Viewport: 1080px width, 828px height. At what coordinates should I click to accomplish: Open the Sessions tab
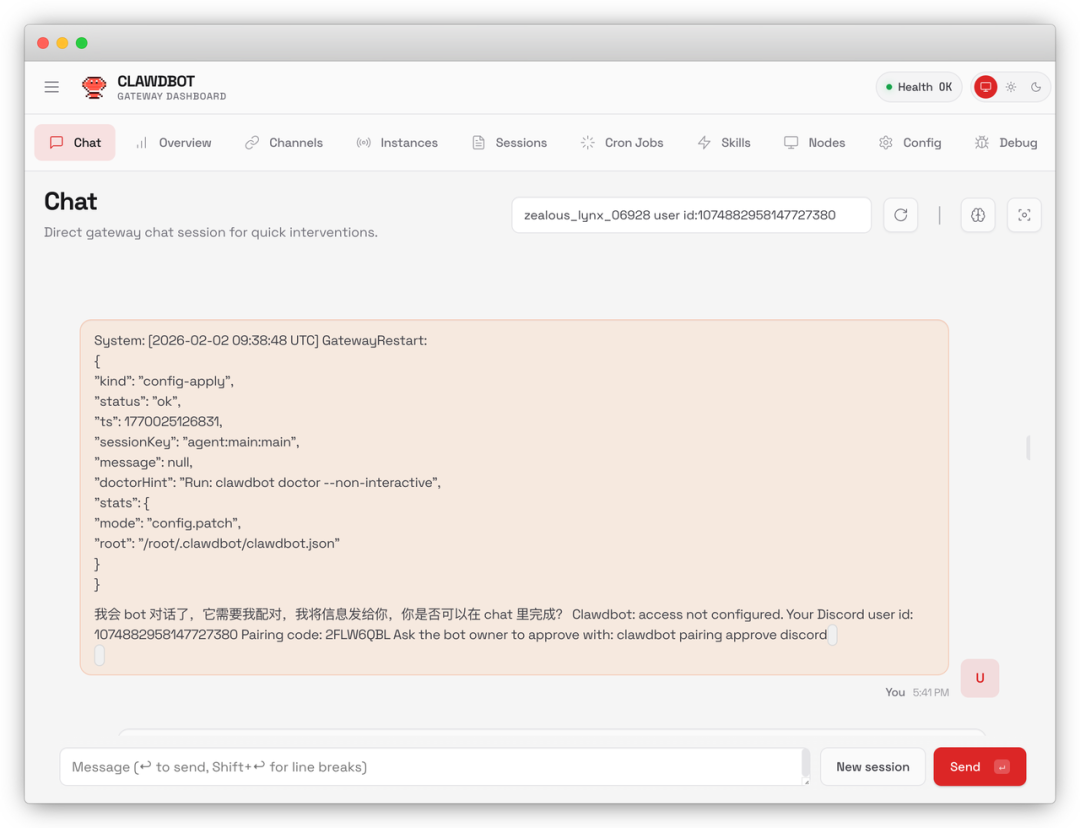click(510, 142)
